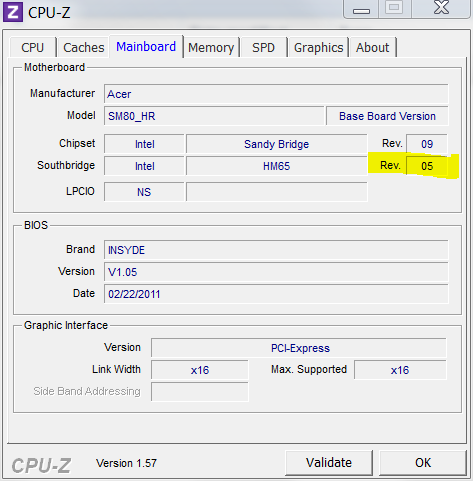
Task: Click the southbridge Rev. 05 value
Action: (x=427, y=166)
